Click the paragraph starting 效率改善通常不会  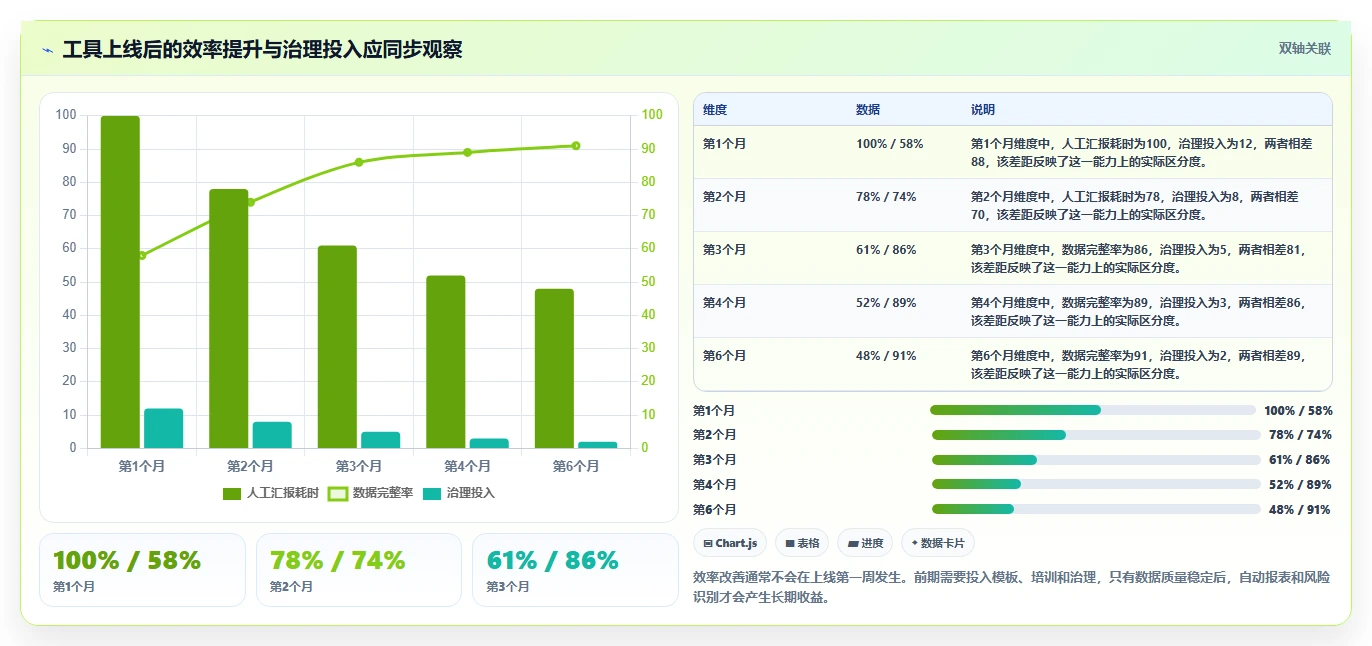click(1012, 588)
